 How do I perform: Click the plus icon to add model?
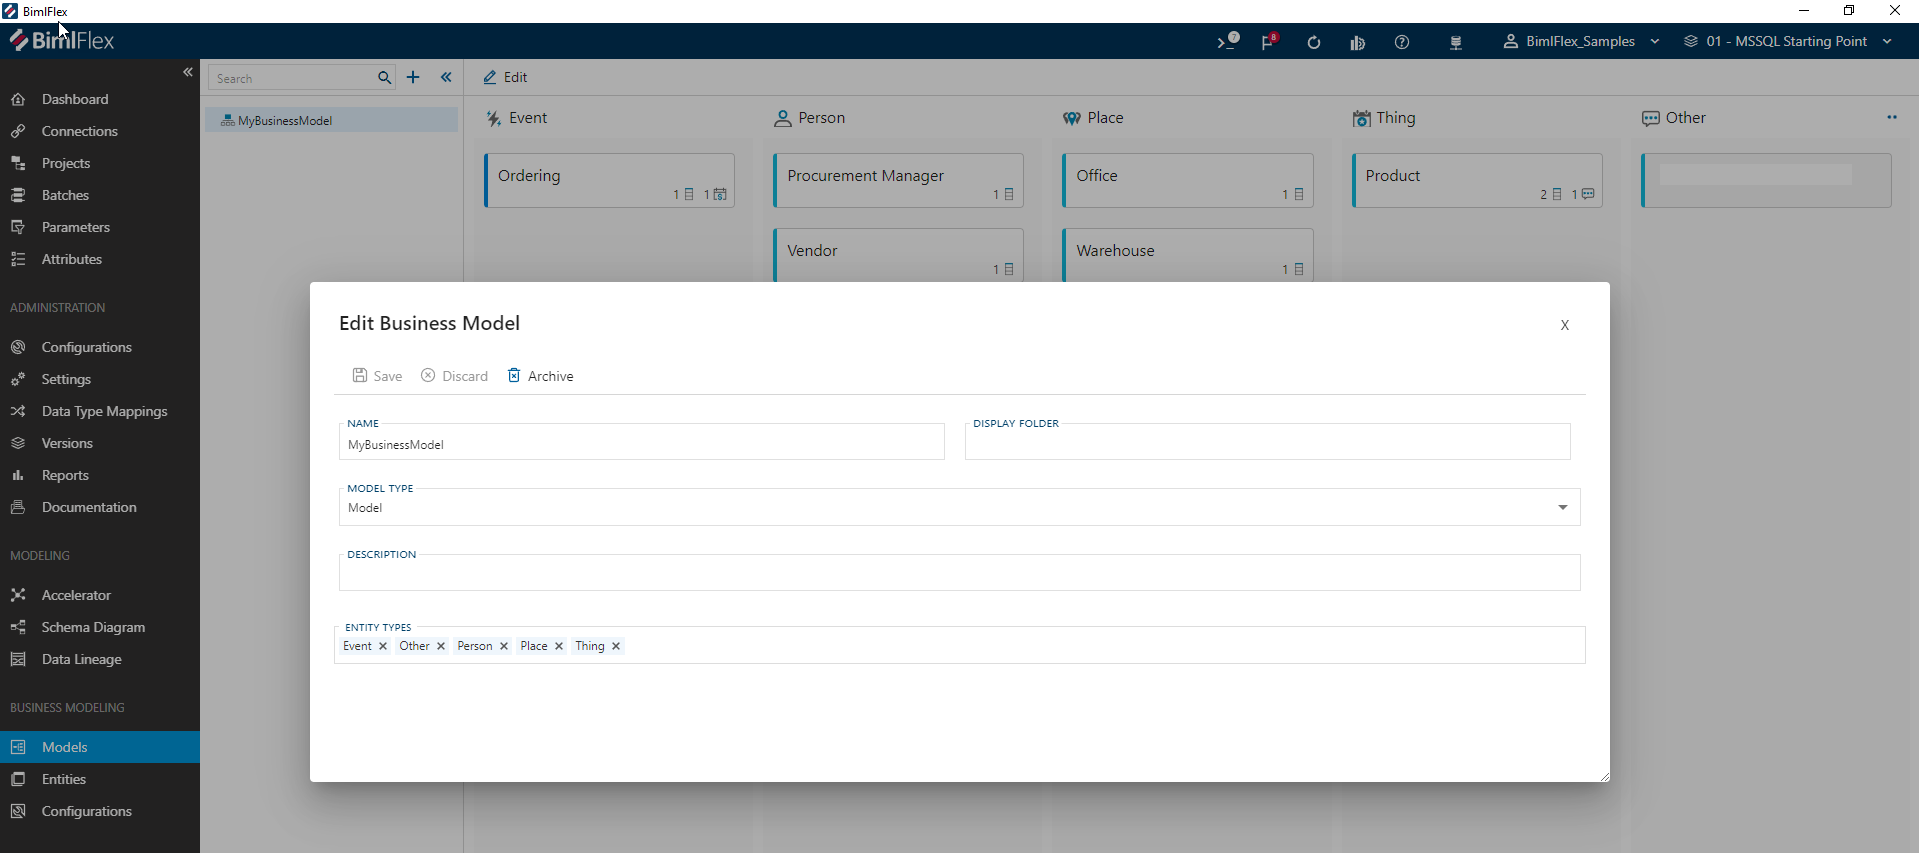point(413,77)
